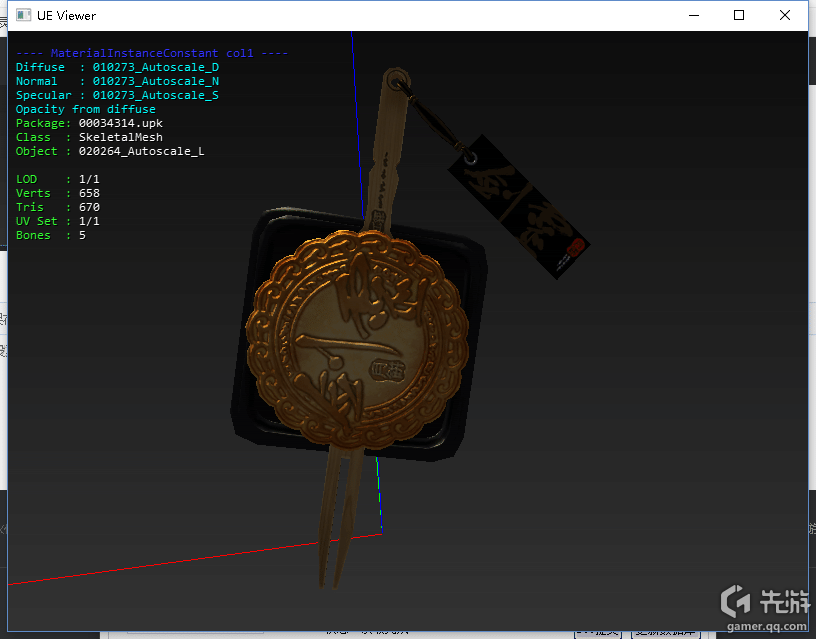The image size is (816, 639).
Task: Click the 'LOD' label
Action: point(26,180)
